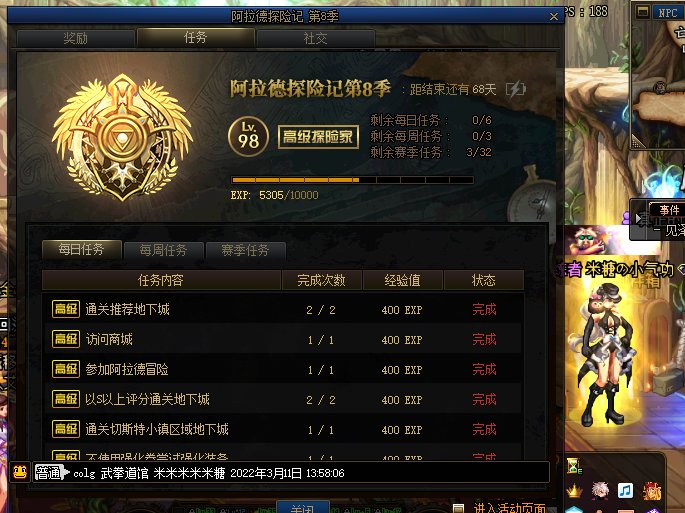Toggle the NPC display button
Viewport: 685px width, 513px height.
pos(668,12)
